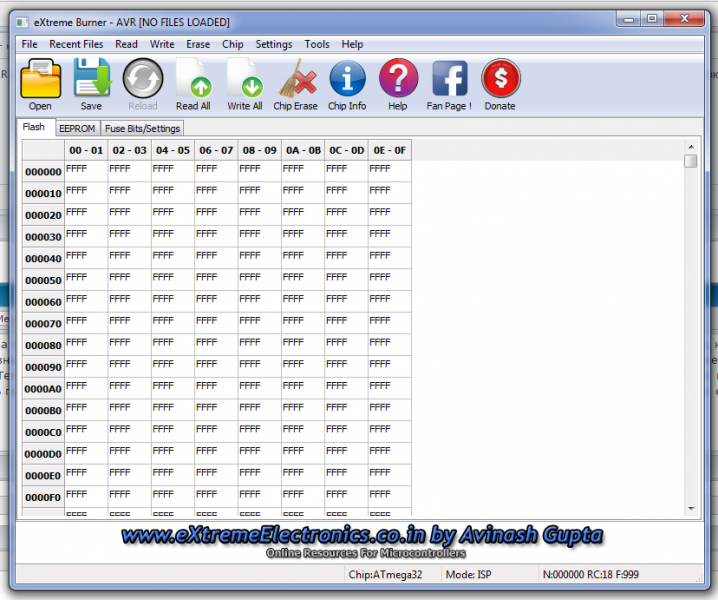Open the Settings menu

(x=273, y=44)
